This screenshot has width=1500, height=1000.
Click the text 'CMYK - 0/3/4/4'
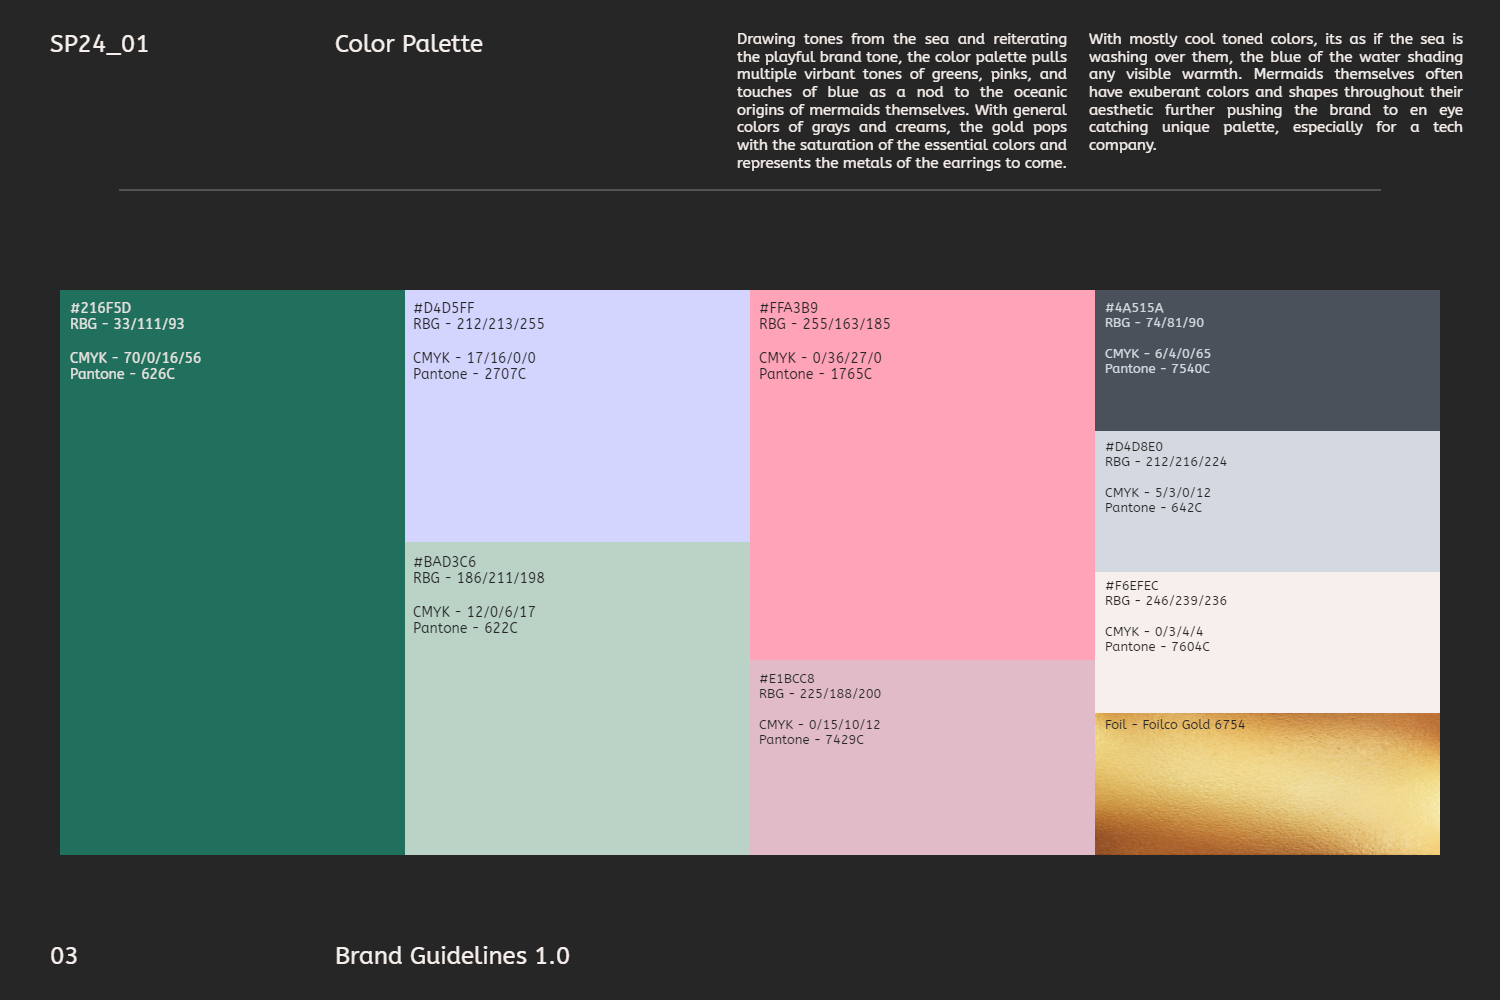pos(1154,632)
